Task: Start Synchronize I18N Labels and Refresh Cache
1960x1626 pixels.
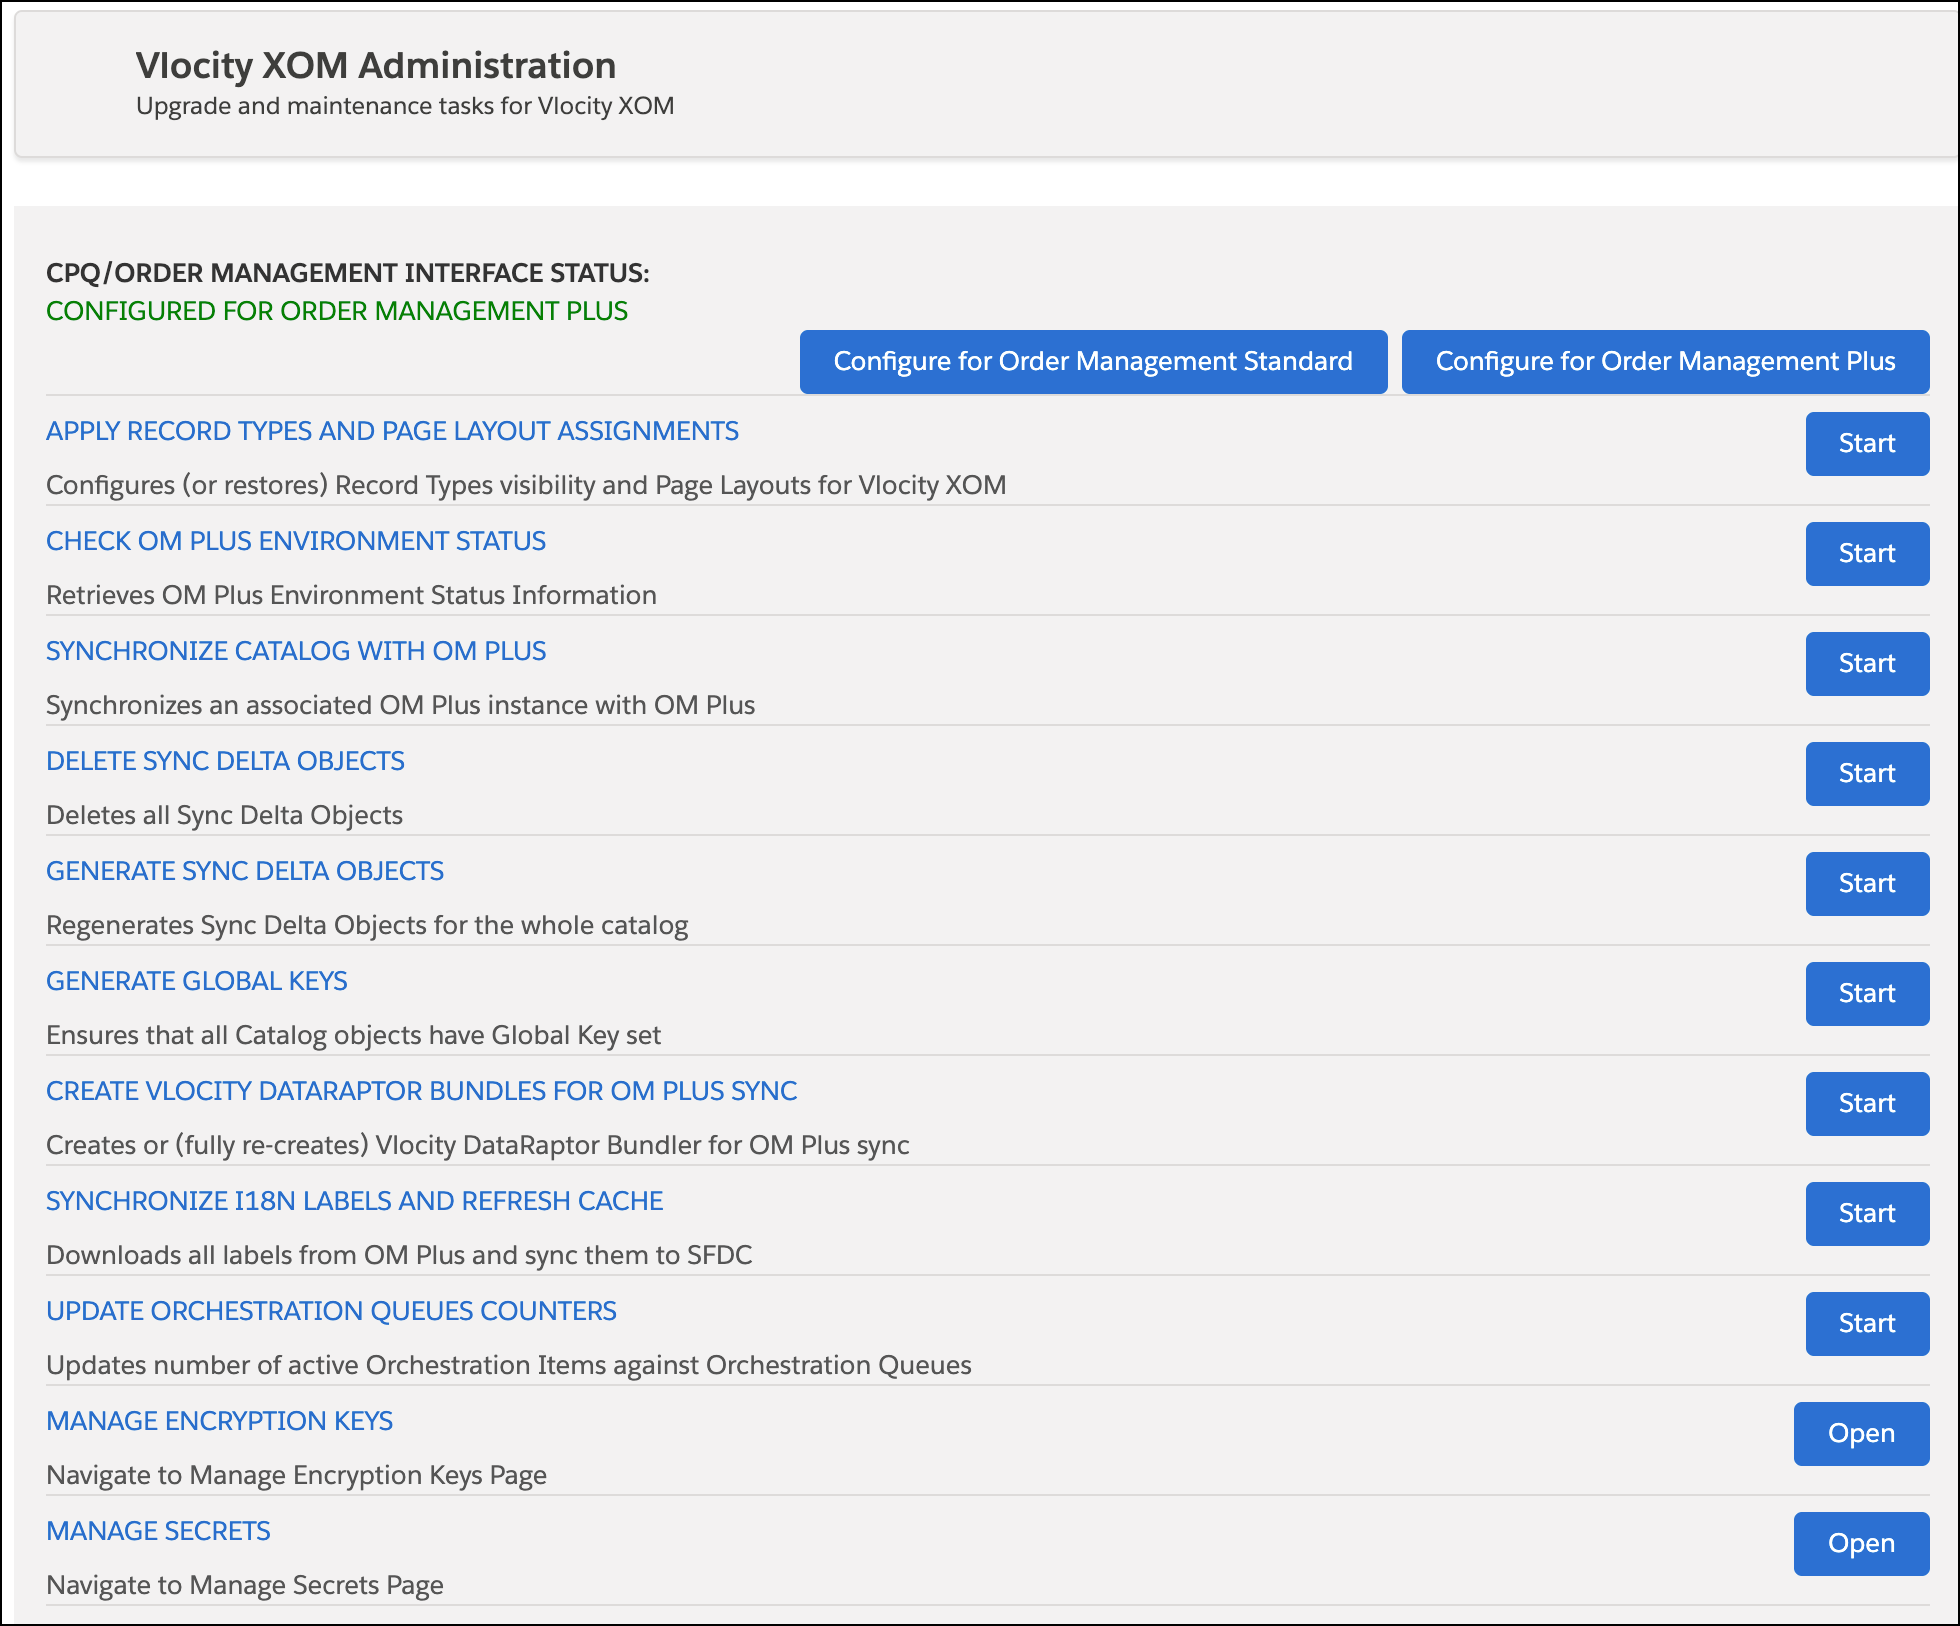Action: tap(1866, 1214)
